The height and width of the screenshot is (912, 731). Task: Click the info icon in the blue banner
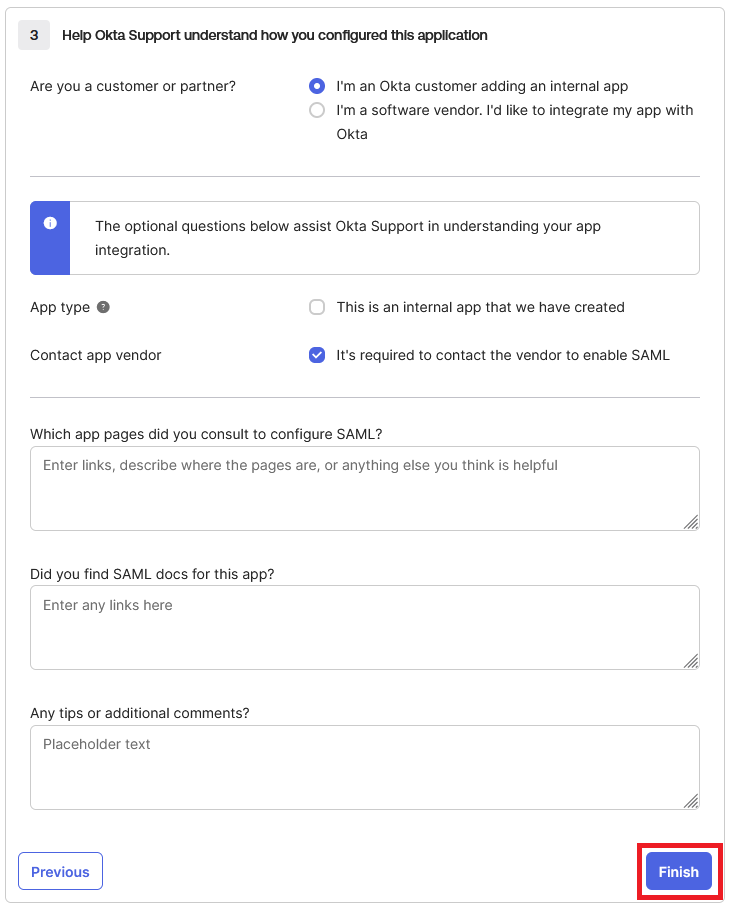(50, 223)
